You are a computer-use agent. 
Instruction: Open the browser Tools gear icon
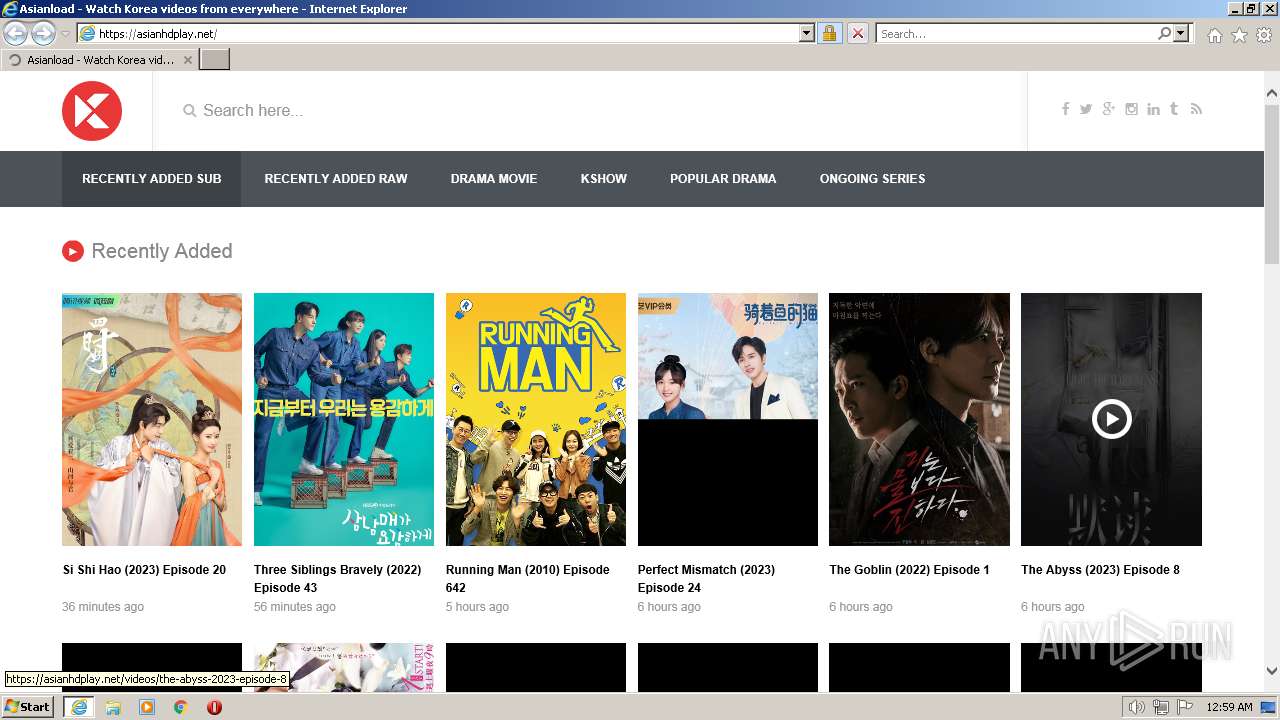(1264, 35)
